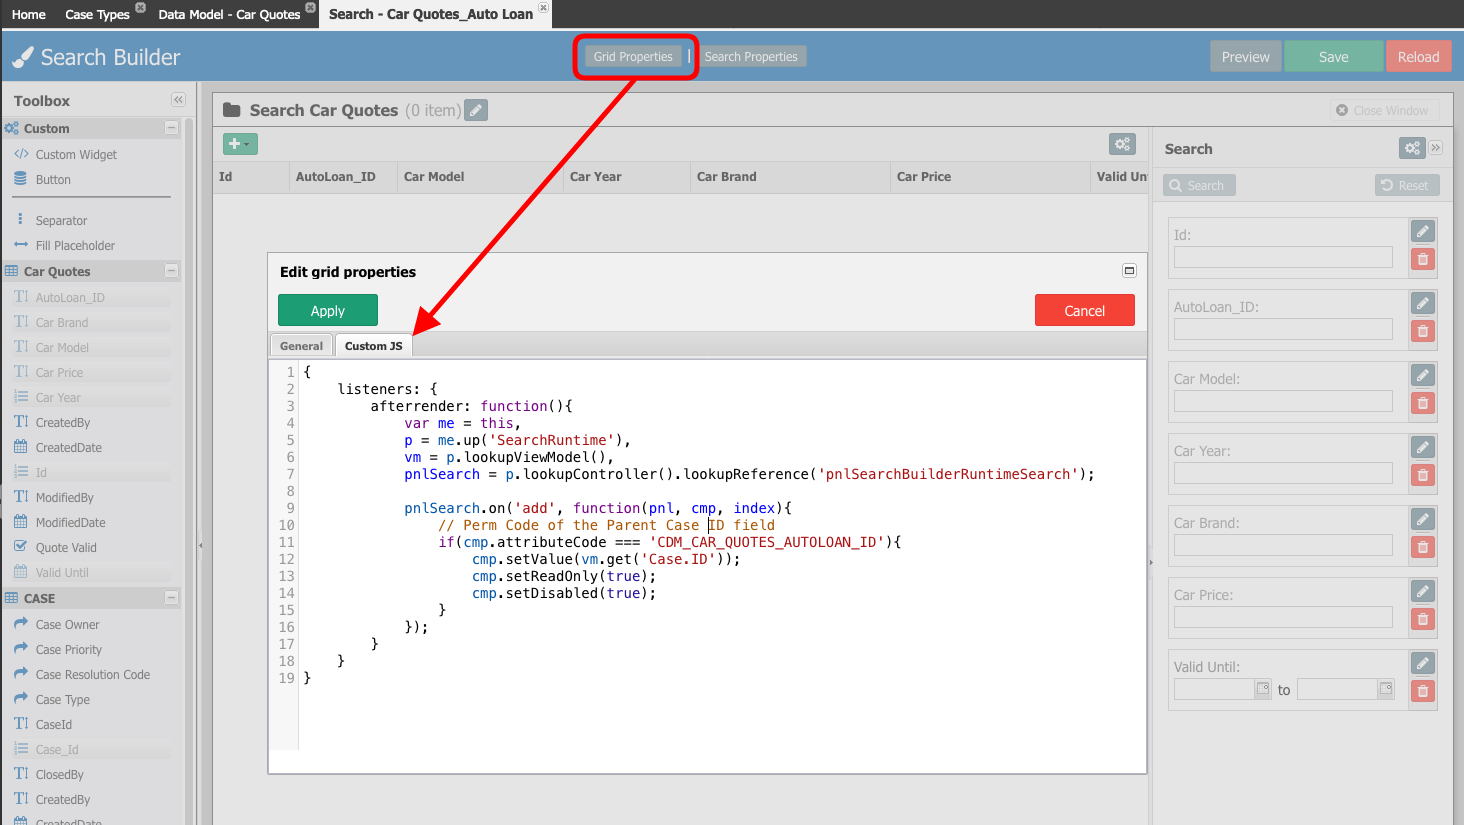Click inside the Custom JS code editor

pyautogui.click(x=722, y=555)
